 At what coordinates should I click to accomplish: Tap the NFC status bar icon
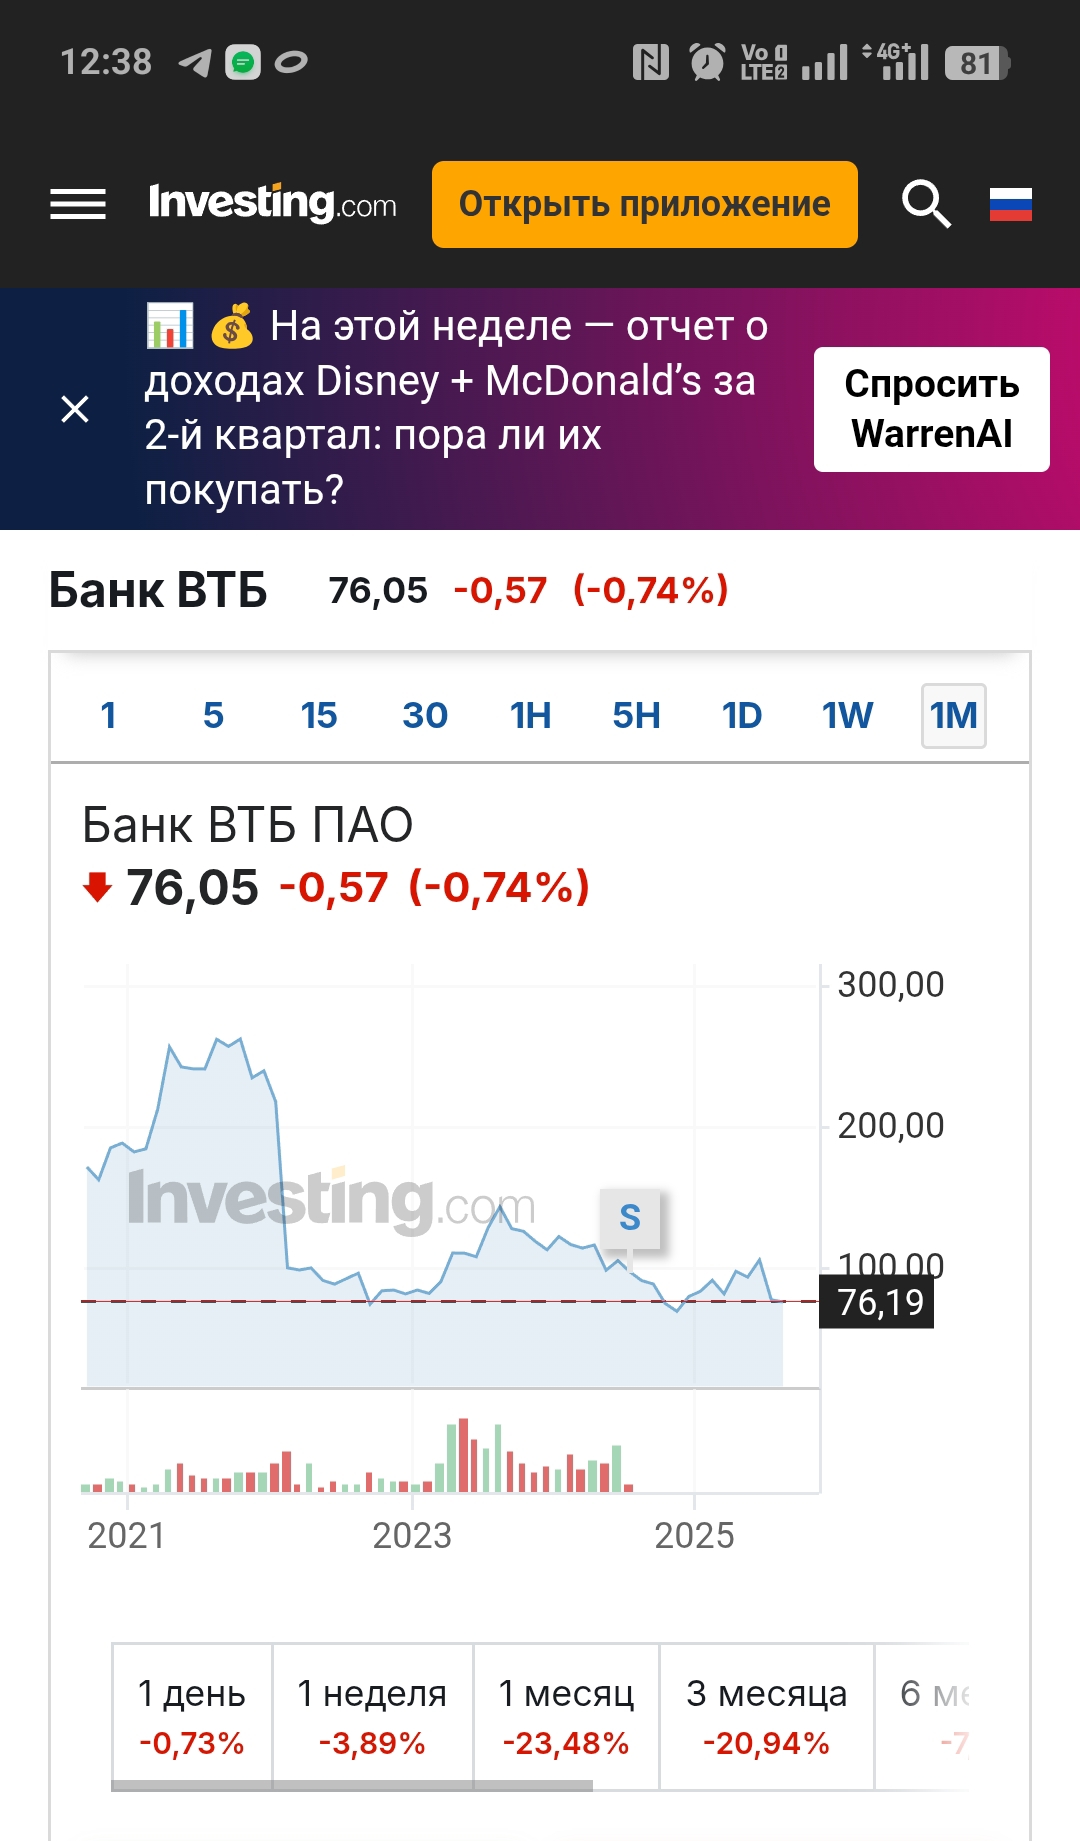tap(651, 63)
